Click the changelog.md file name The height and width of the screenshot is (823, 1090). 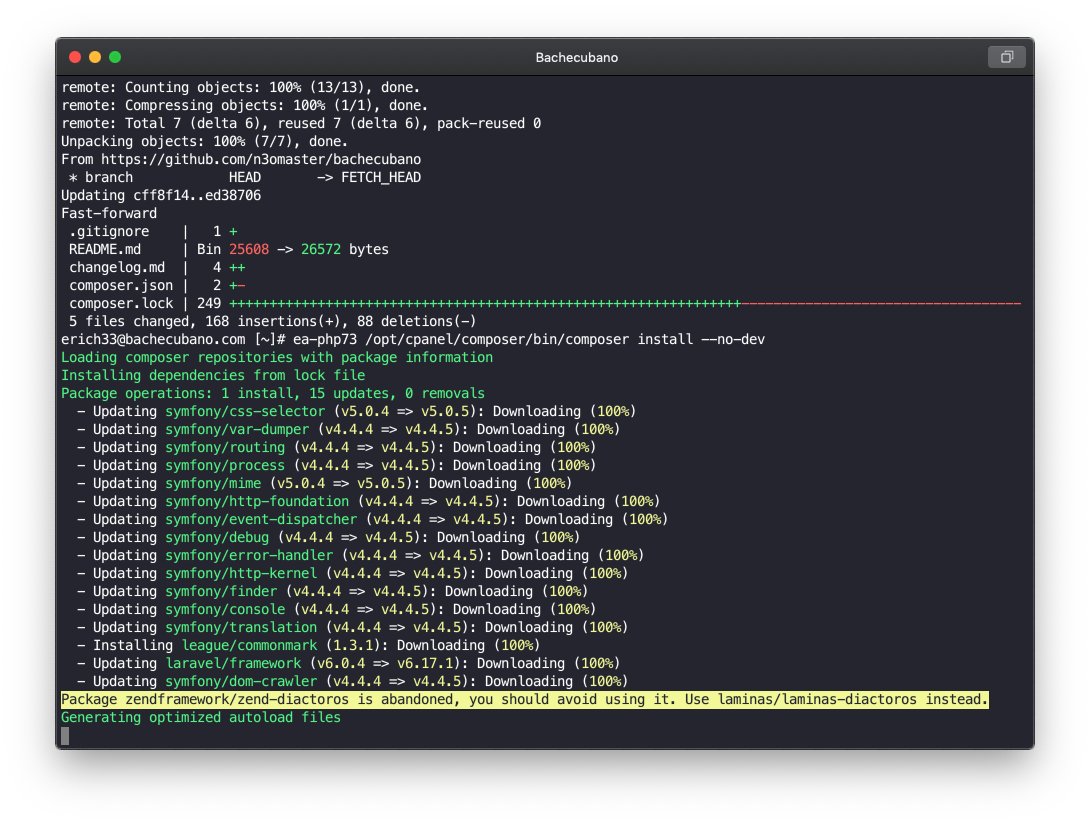[x=117, y=268]
